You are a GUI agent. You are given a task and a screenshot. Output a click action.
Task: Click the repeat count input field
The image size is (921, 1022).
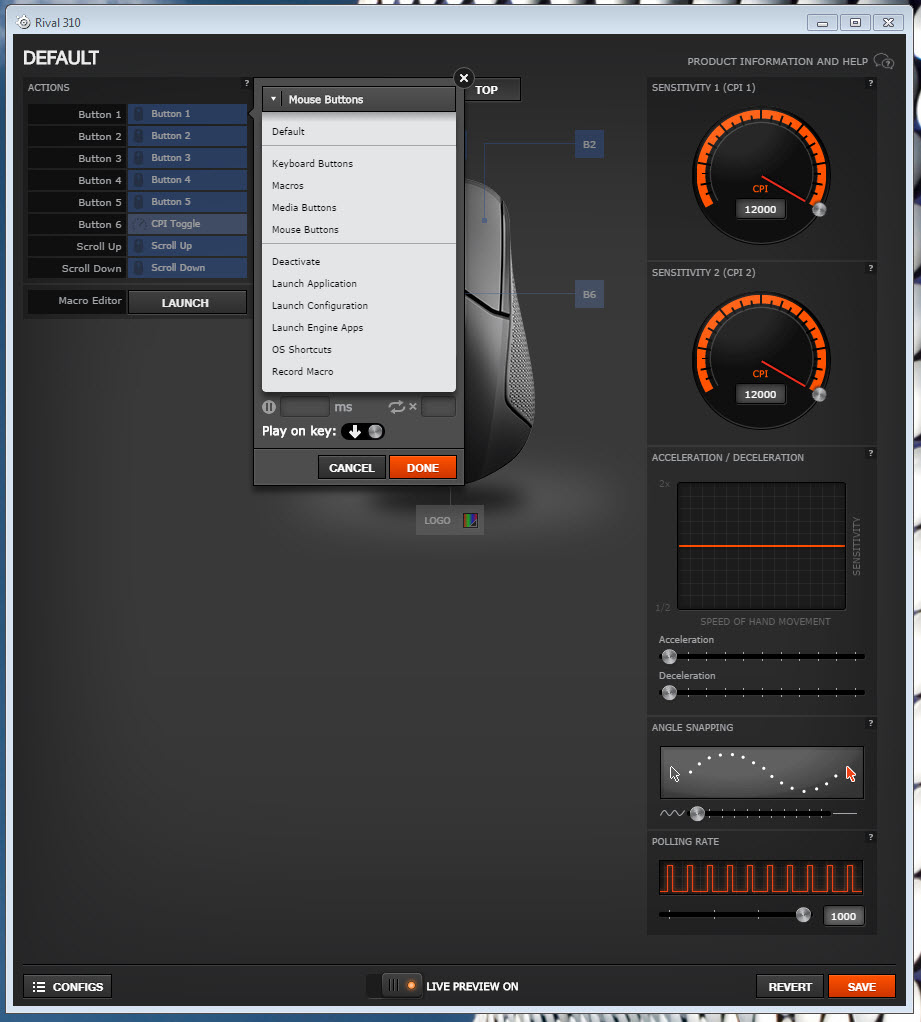click(439, 407)
